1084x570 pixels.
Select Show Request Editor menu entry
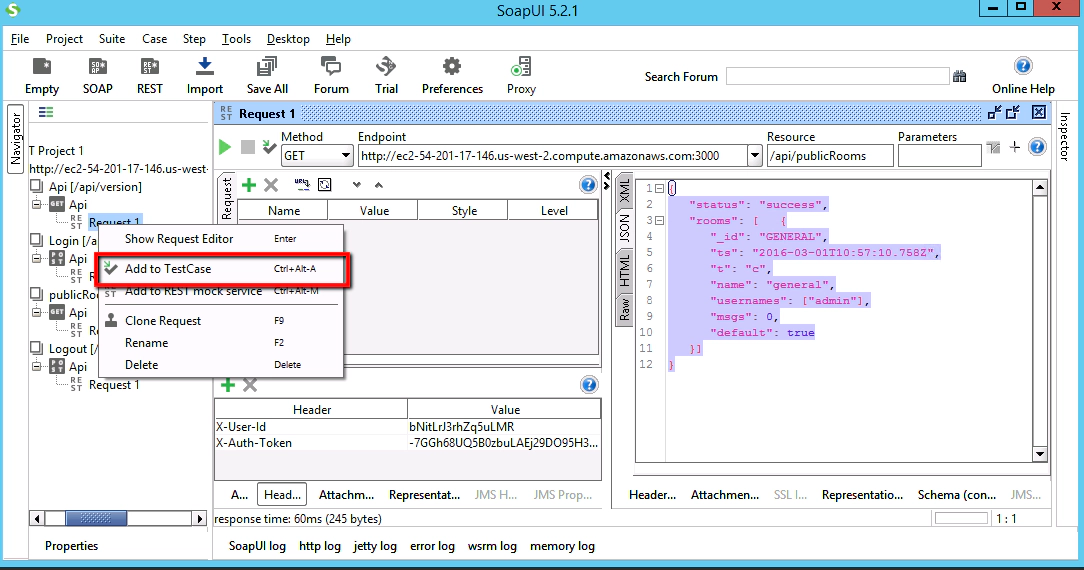coord(223,238)
